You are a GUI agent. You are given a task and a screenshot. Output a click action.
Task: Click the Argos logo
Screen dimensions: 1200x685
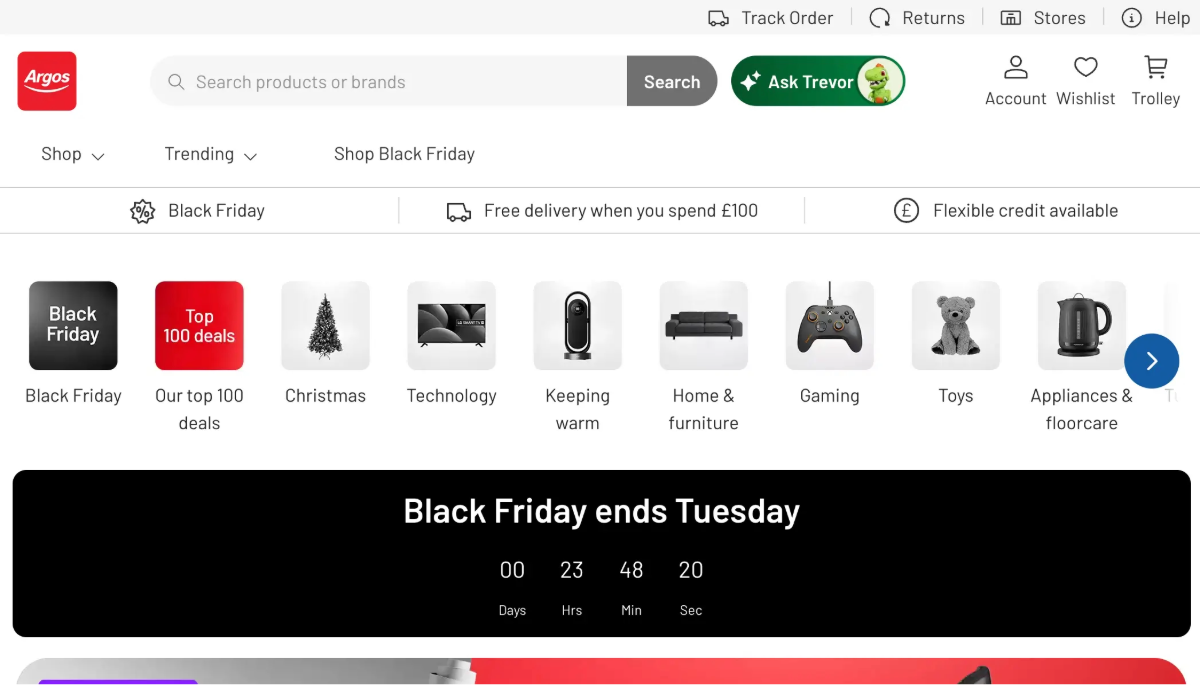(47, 81)
